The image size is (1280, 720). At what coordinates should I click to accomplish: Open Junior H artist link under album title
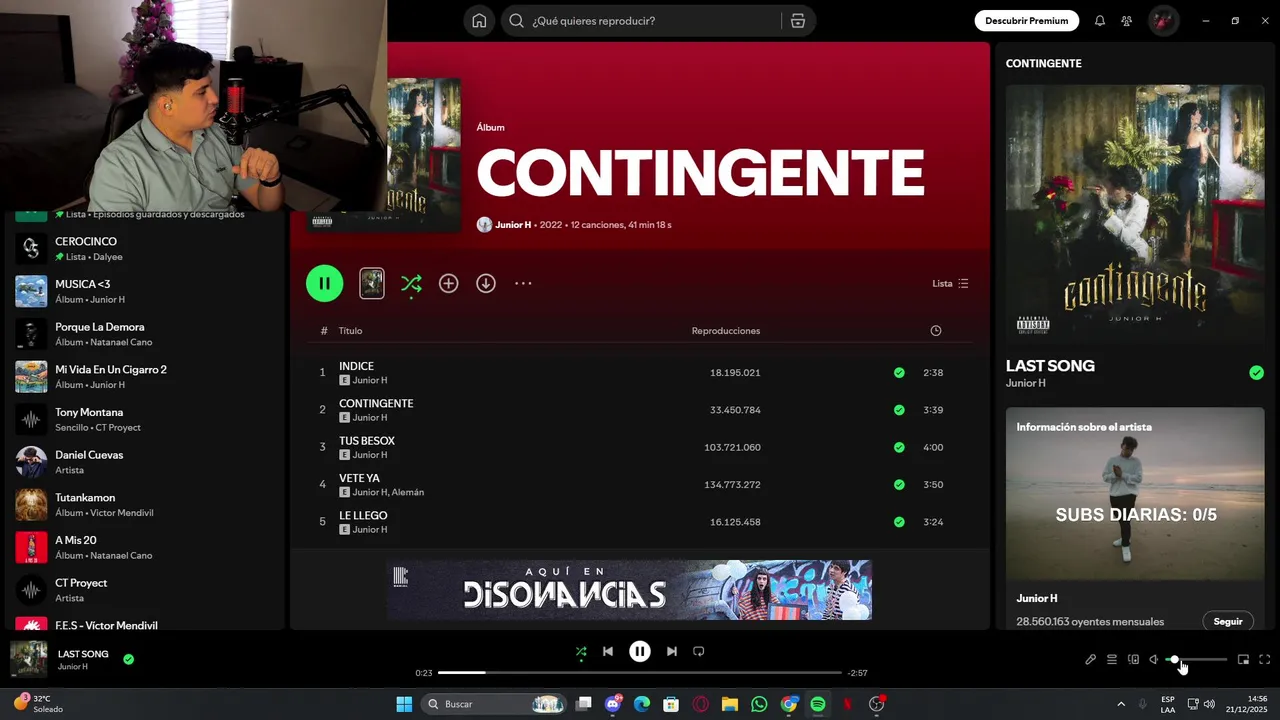[x=513, y=225]
